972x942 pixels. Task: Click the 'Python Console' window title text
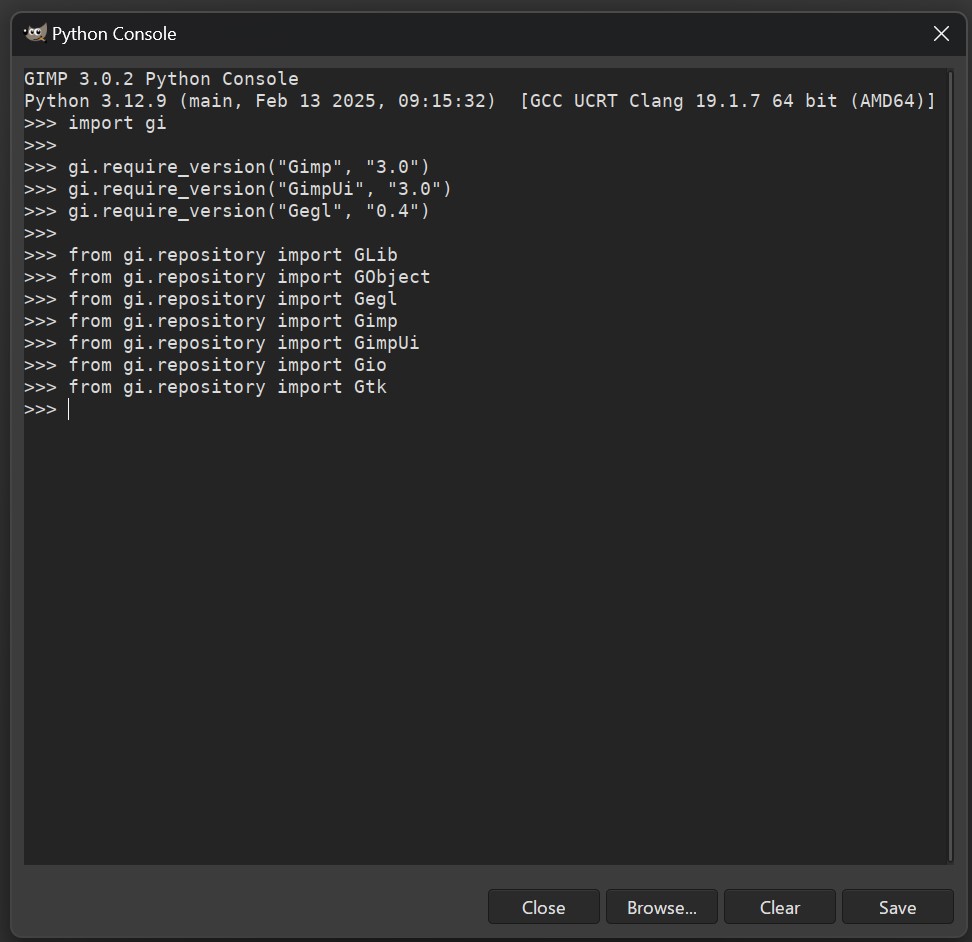(114, 33)
